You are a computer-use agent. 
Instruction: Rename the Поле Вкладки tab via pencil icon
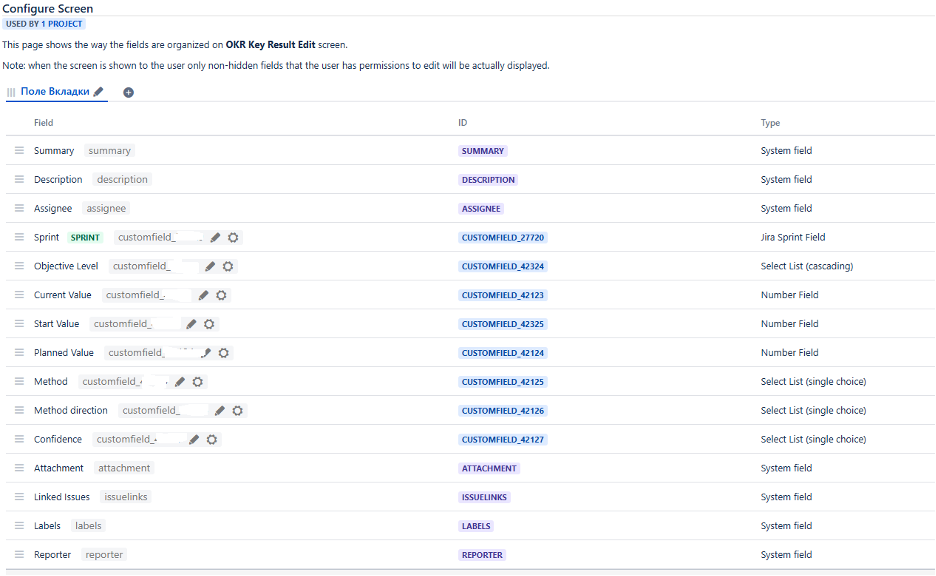tap(99, 91)
